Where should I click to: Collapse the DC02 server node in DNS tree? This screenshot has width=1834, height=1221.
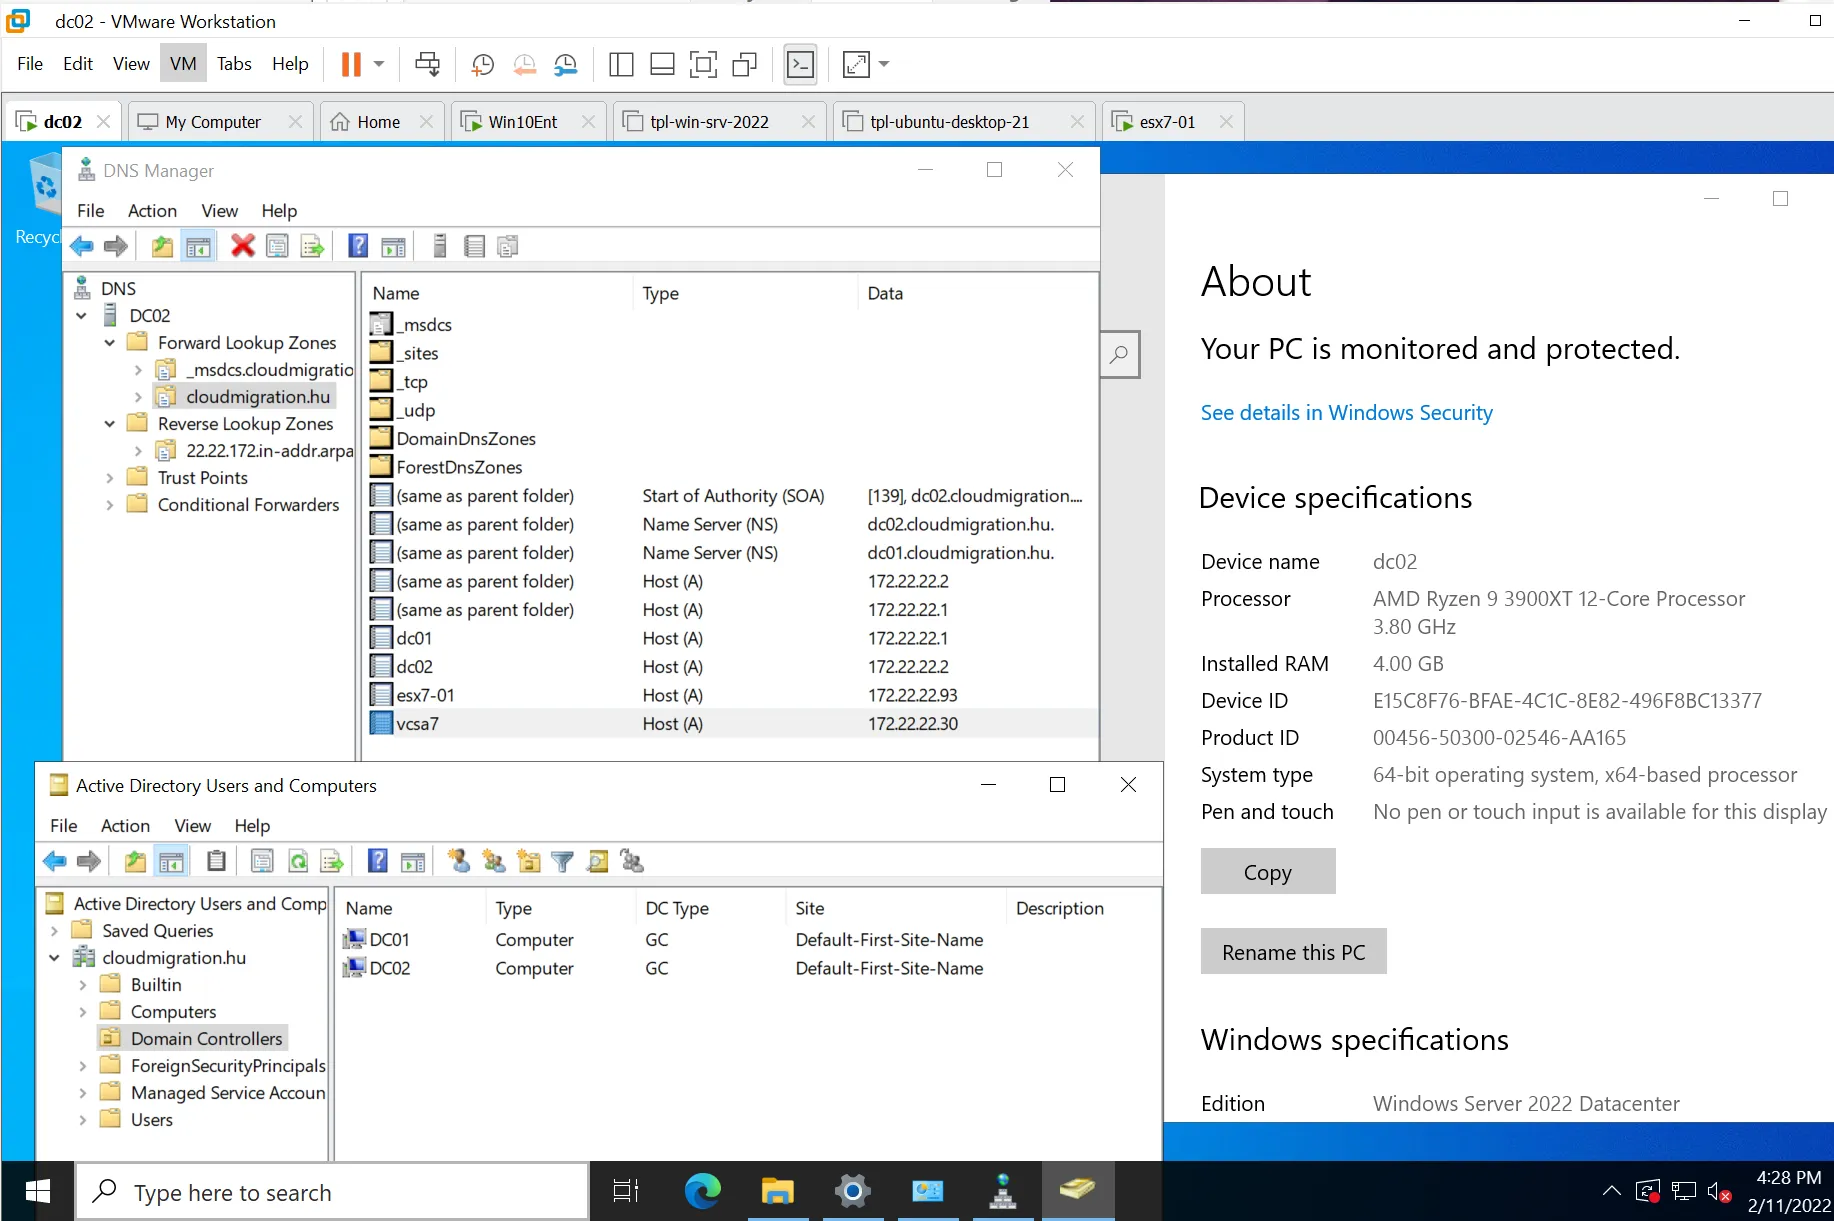tap(82, 316)
